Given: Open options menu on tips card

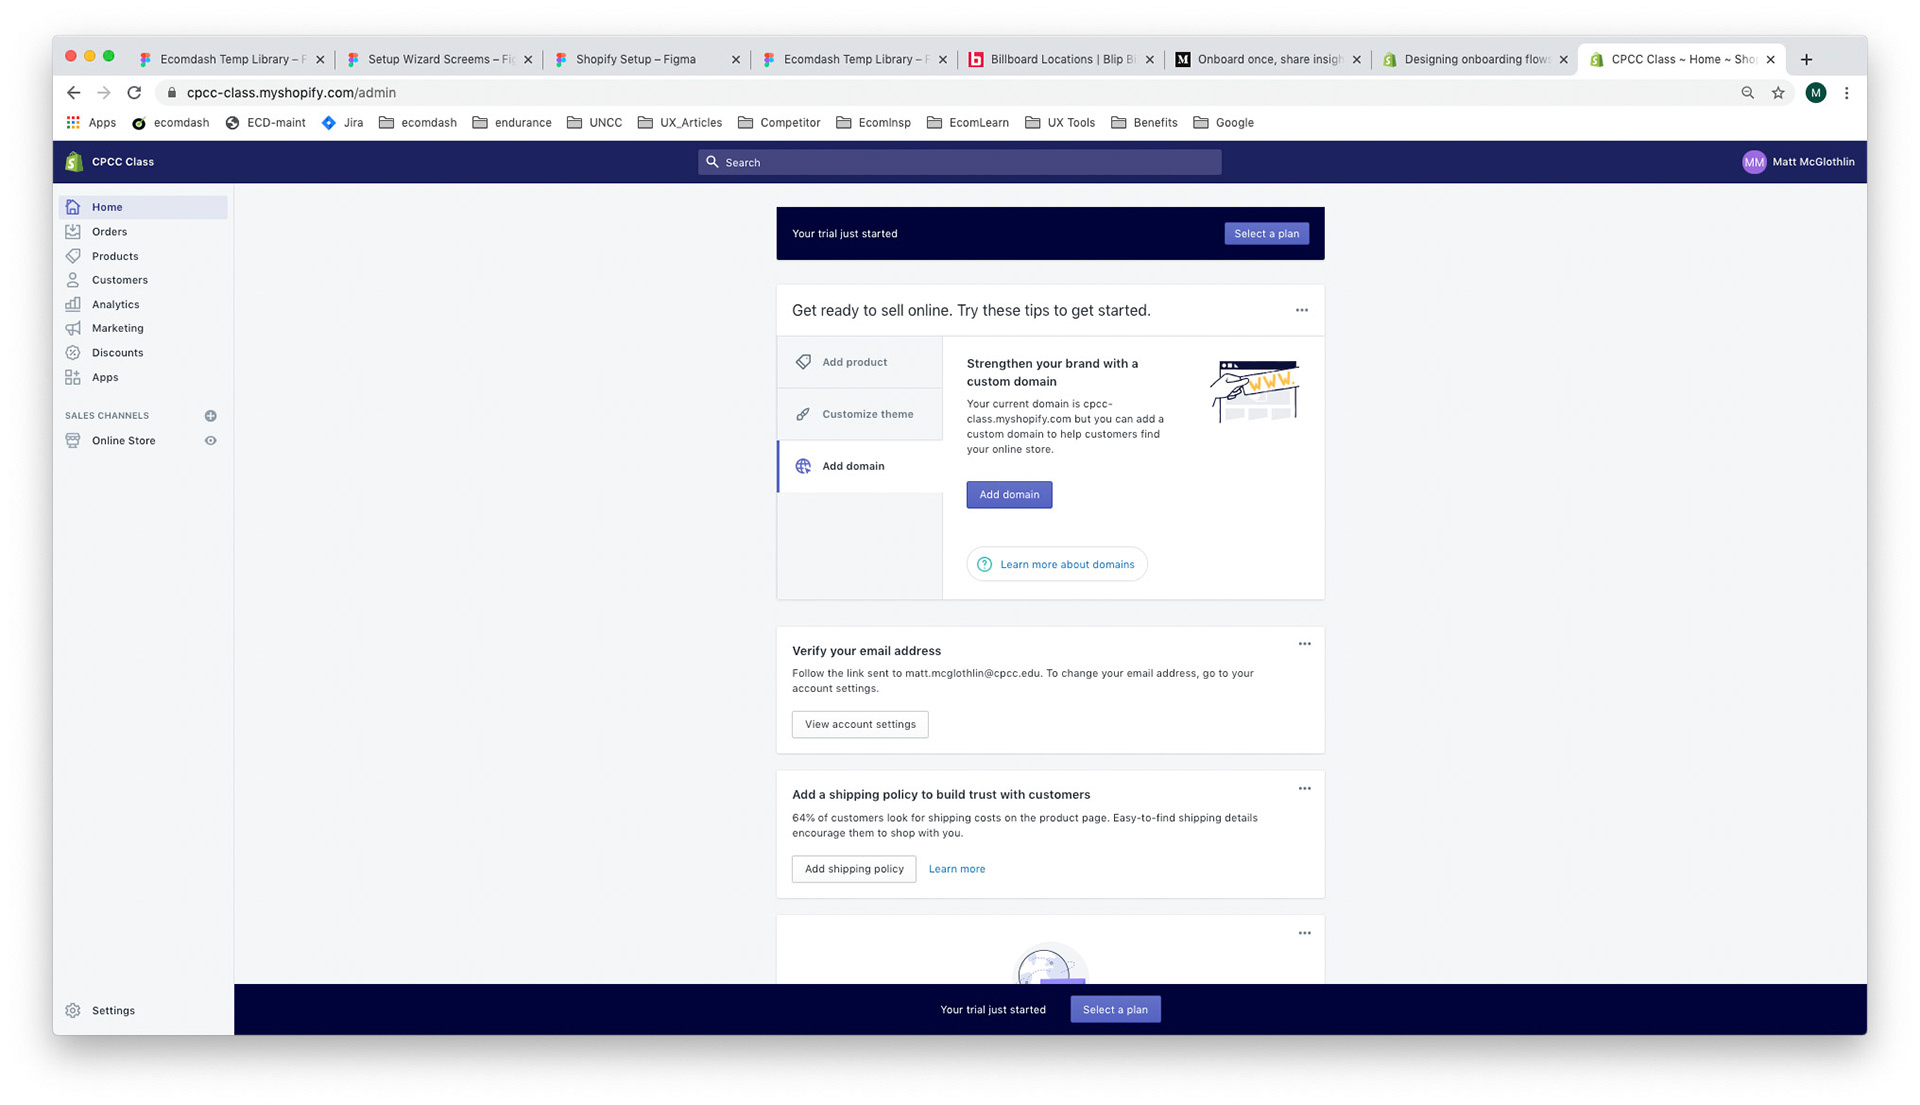Looking at the screenshot, I should click(x=1301, y=310).
